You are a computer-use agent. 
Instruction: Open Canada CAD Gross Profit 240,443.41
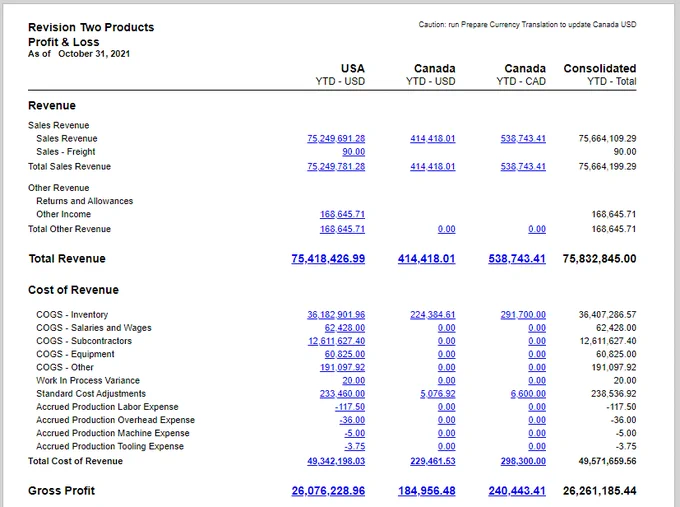click(517, 491)
